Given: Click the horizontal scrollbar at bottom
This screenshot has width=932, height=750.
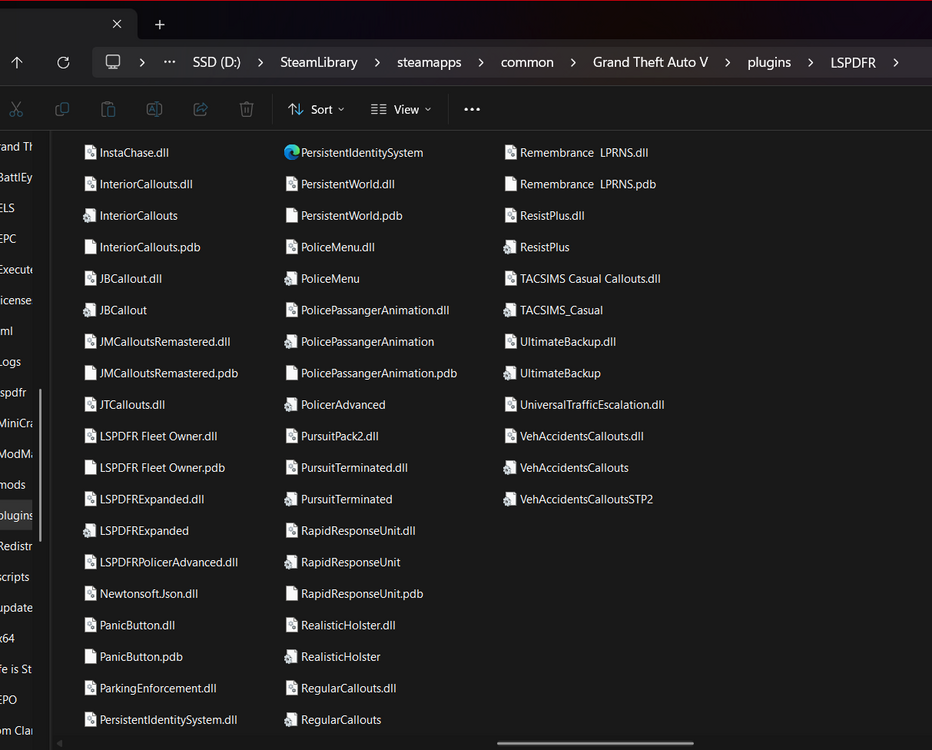Looking at the screenshot, I should pos(595,743).
